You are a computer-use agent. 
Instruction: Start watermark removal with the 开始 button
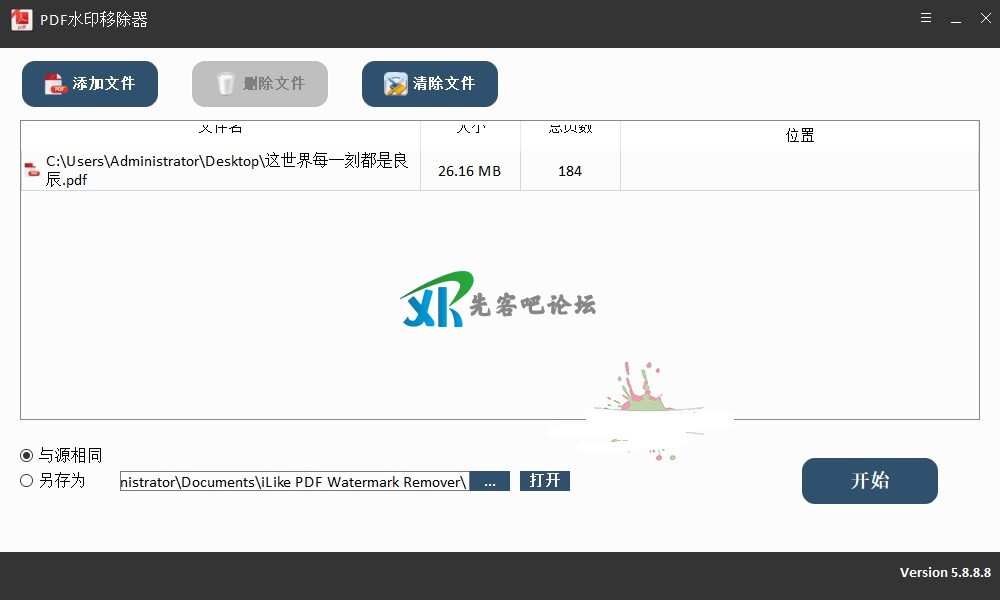click(x=869, y=481)
